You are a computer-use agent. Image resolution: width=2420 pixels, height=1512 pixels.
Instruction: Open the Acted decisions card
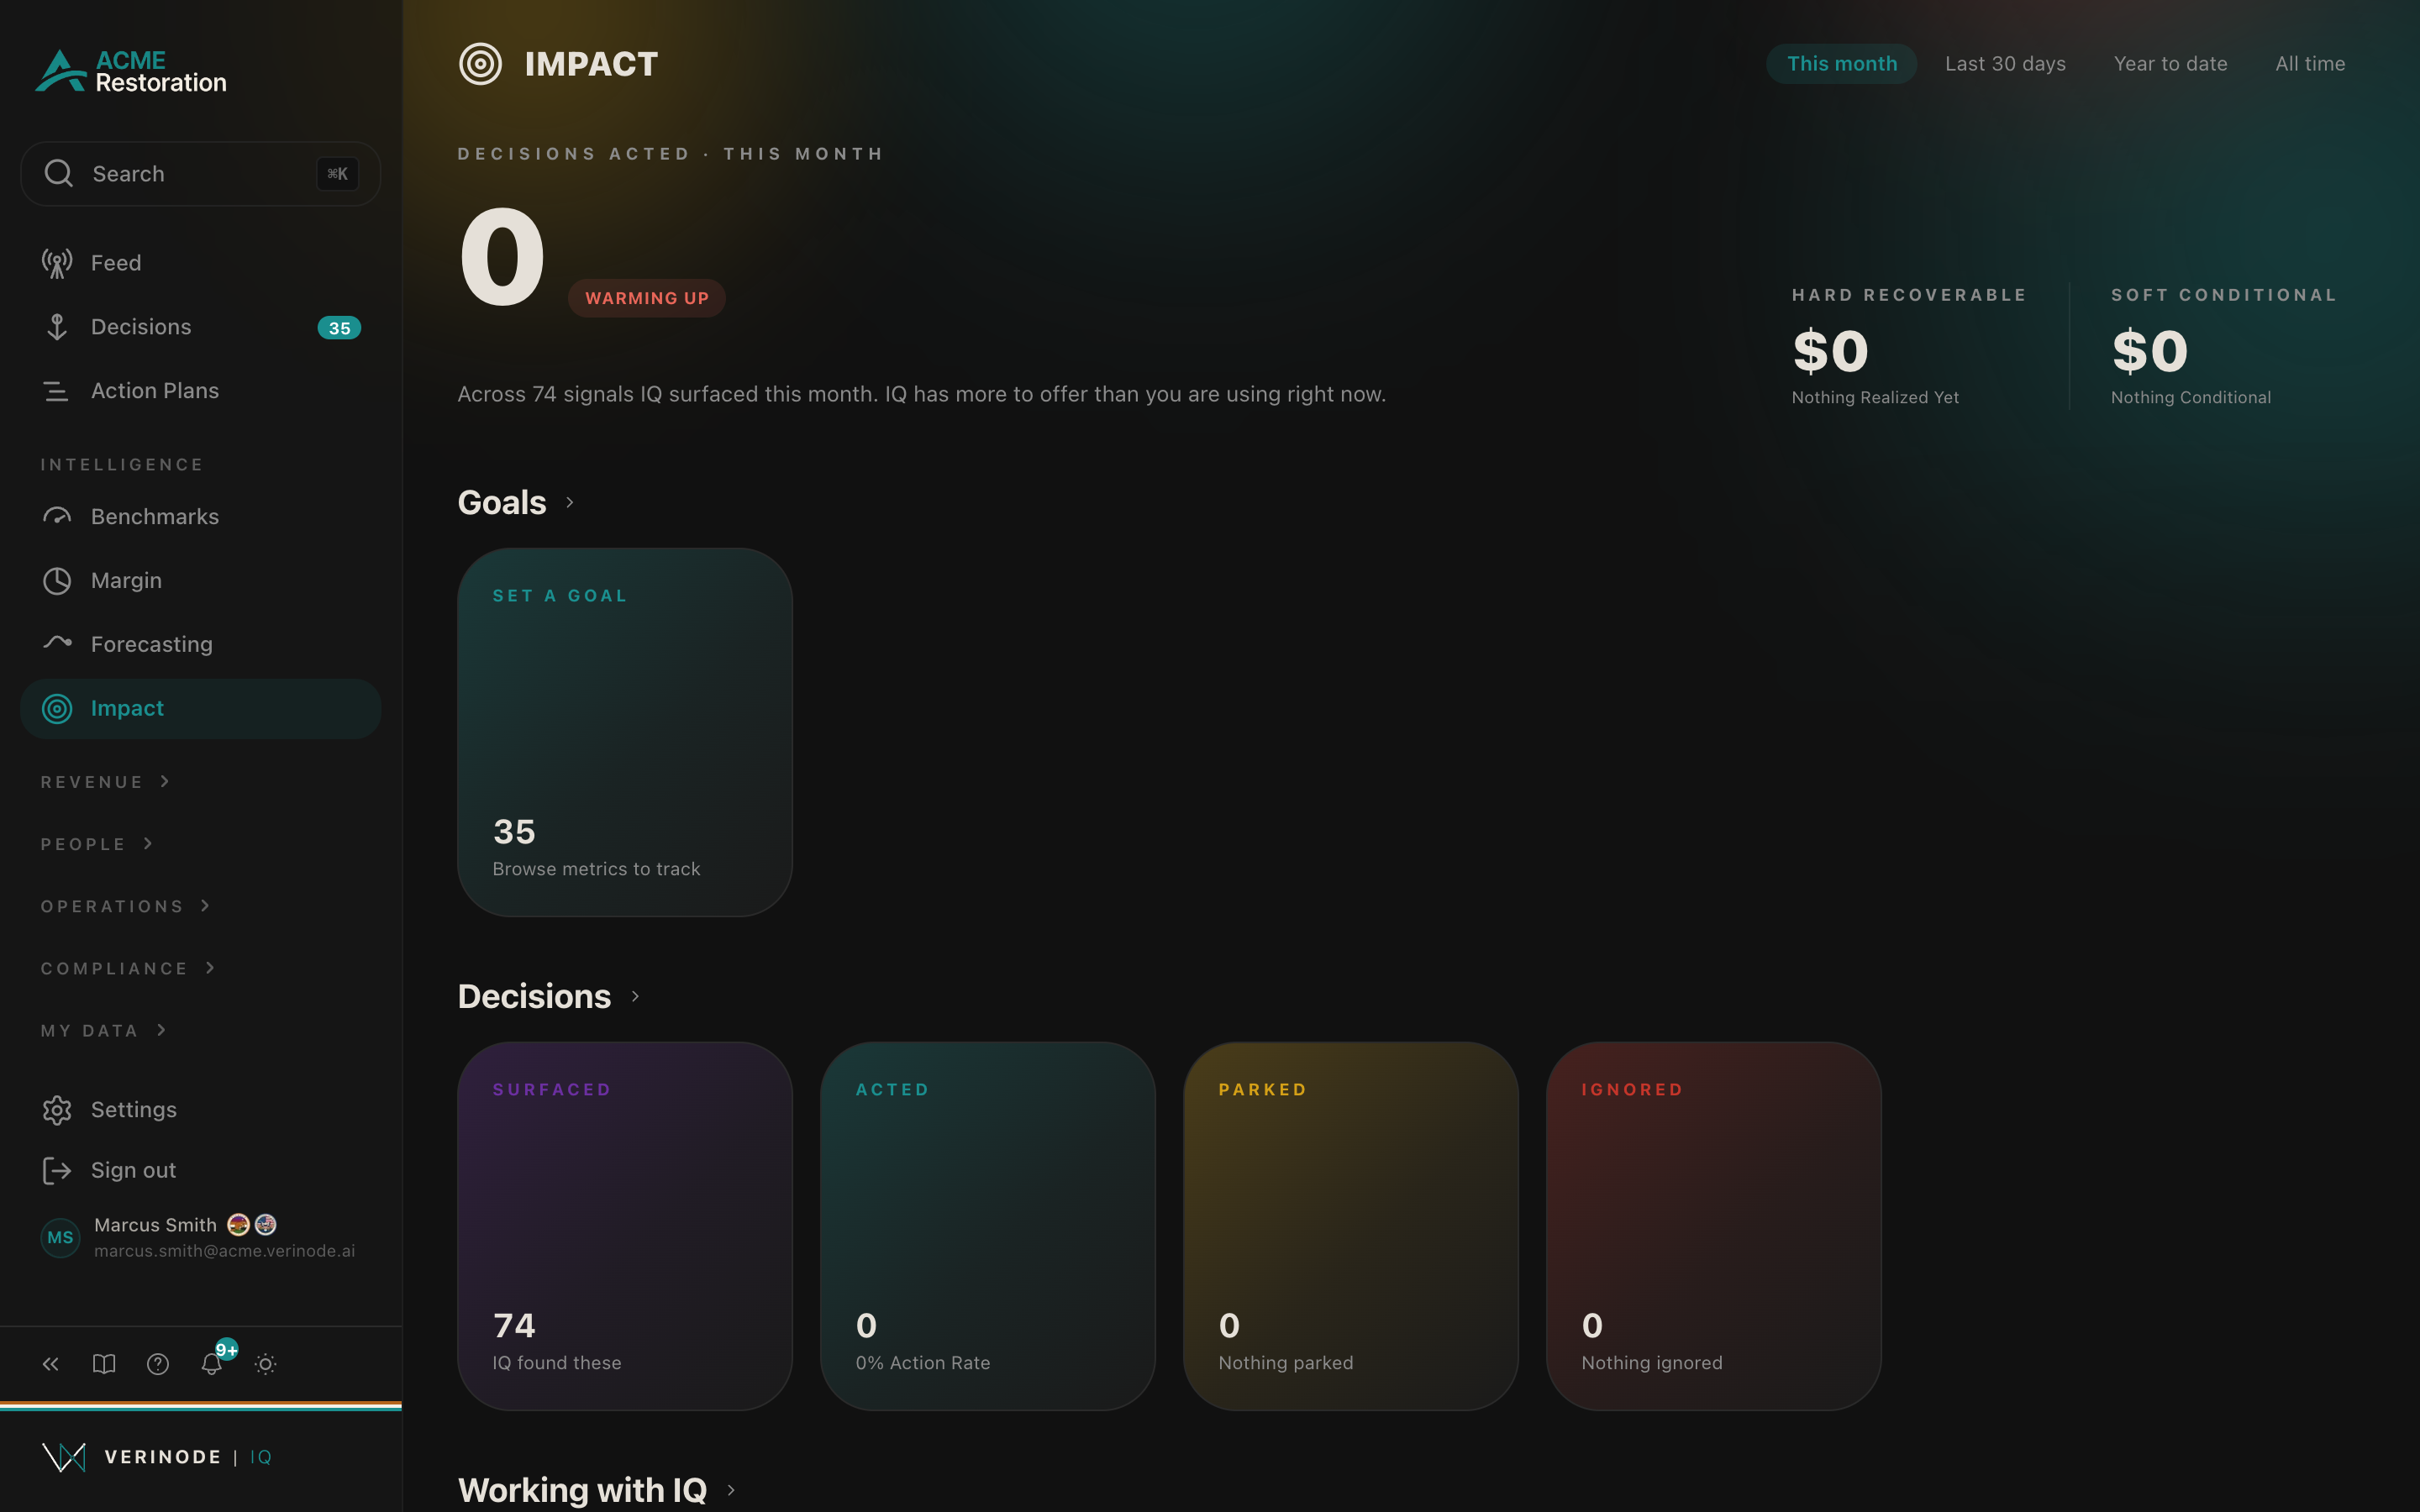click(988, 1226)
